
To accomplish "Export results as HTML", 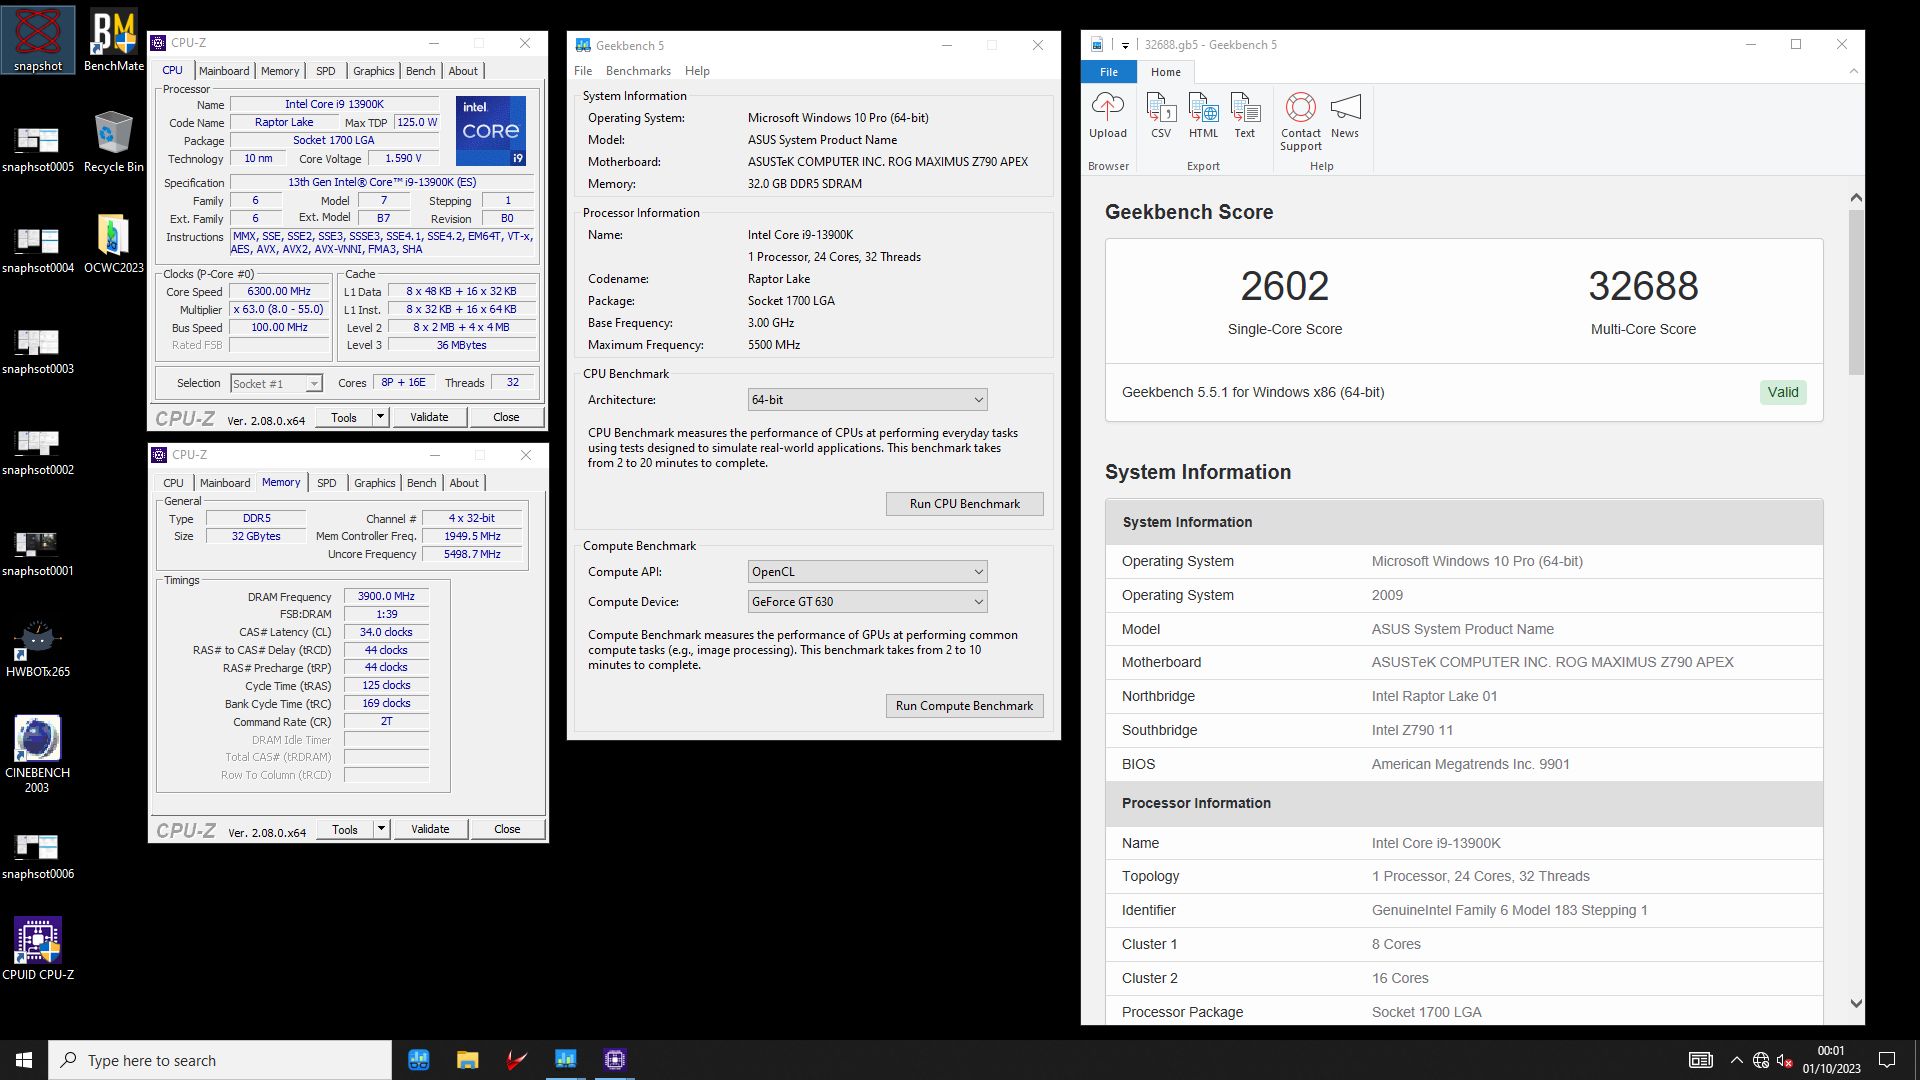I will point(1203,116).
